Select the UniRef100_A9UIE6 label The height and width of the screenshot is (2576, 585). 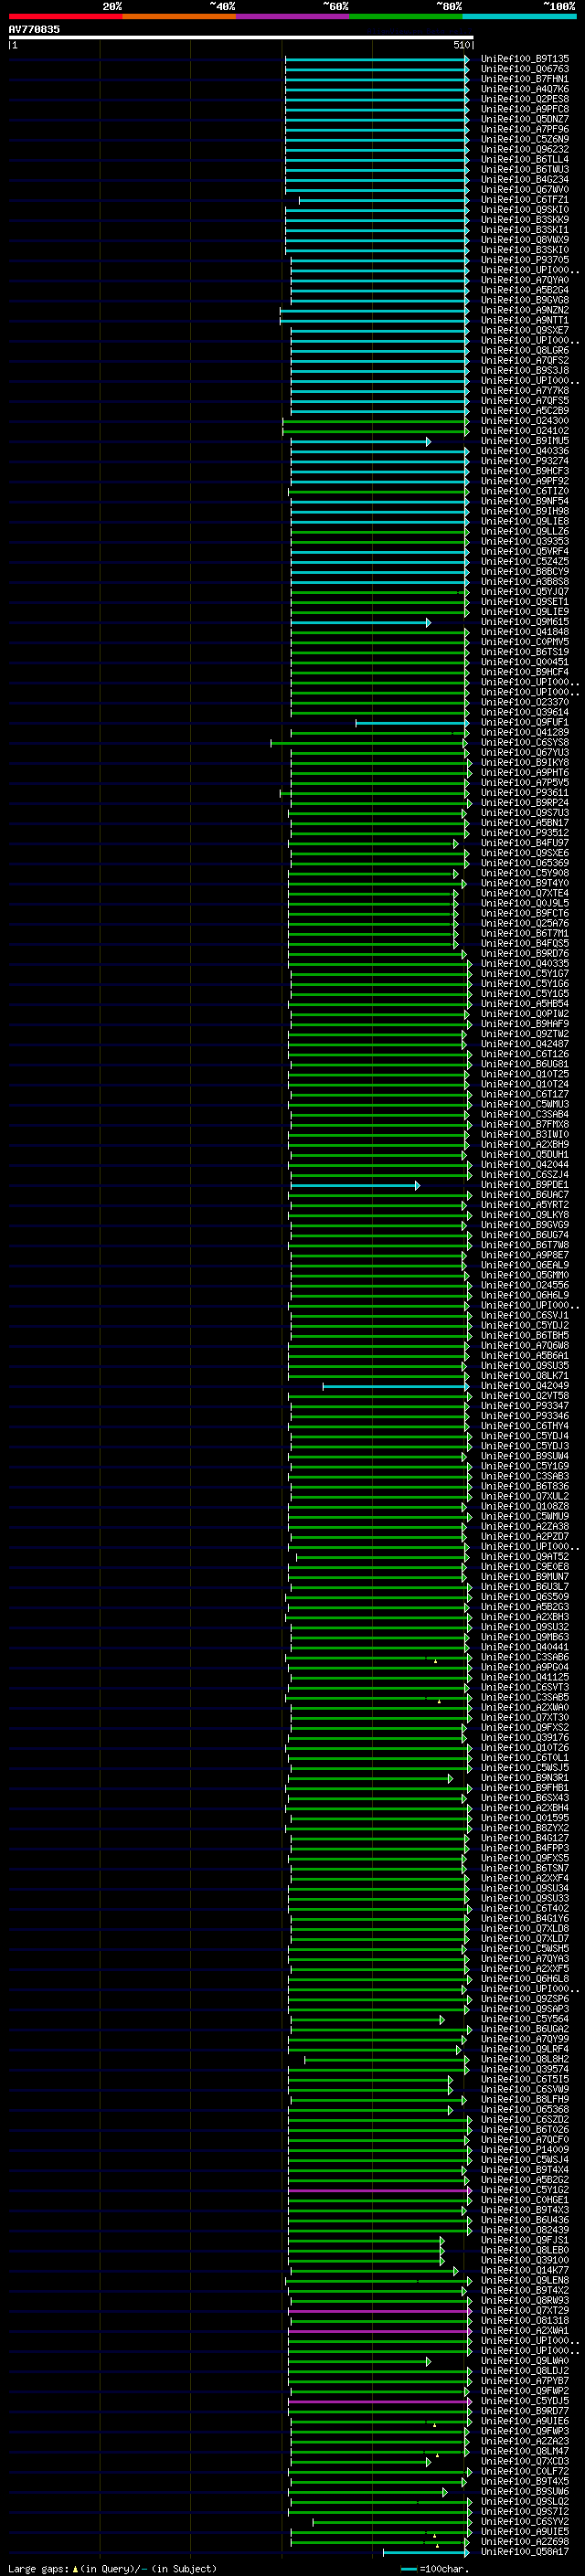(x=525, y=2422)
